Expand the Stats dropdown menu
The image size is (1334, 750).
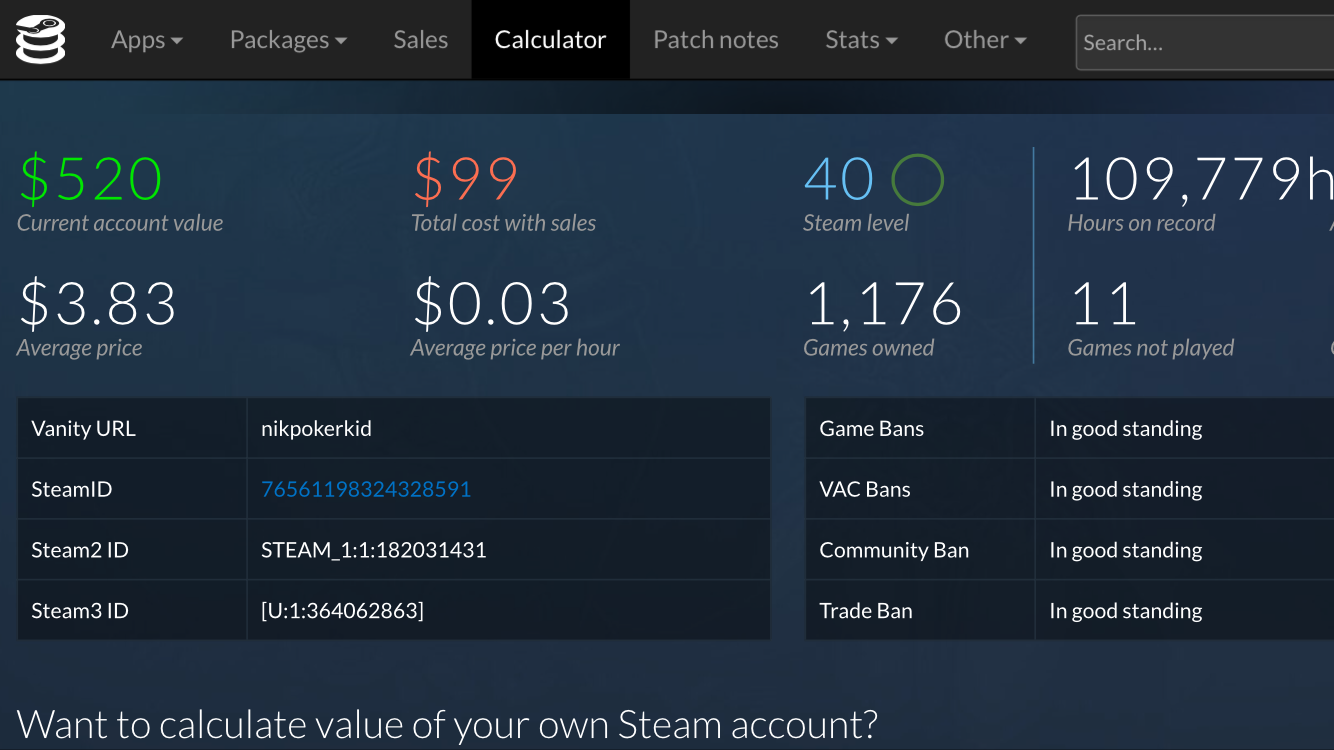(861, 40)
